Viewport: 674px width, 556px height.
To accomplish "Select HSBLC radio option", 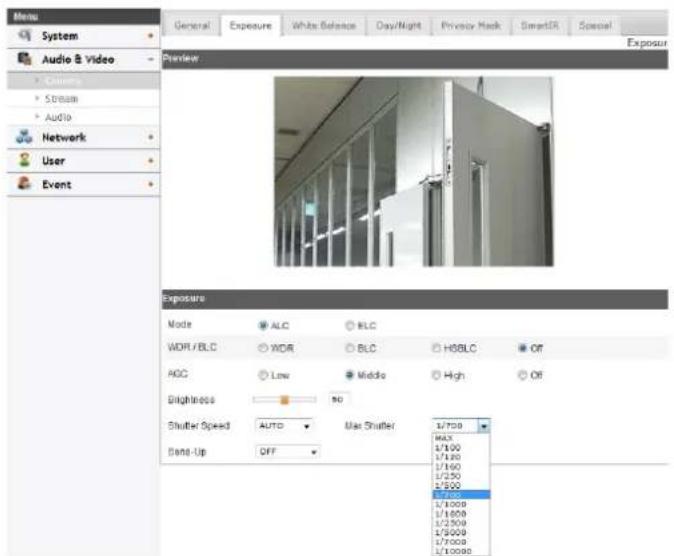I will pyautogui.click(x=436, y=347).
